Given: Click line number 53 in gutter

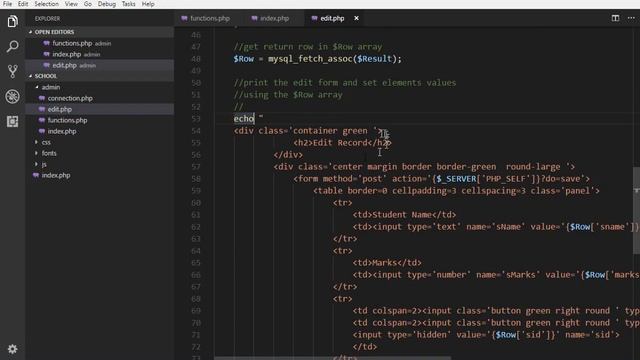Looking at the screenshot, I should (x=196, y=119).
